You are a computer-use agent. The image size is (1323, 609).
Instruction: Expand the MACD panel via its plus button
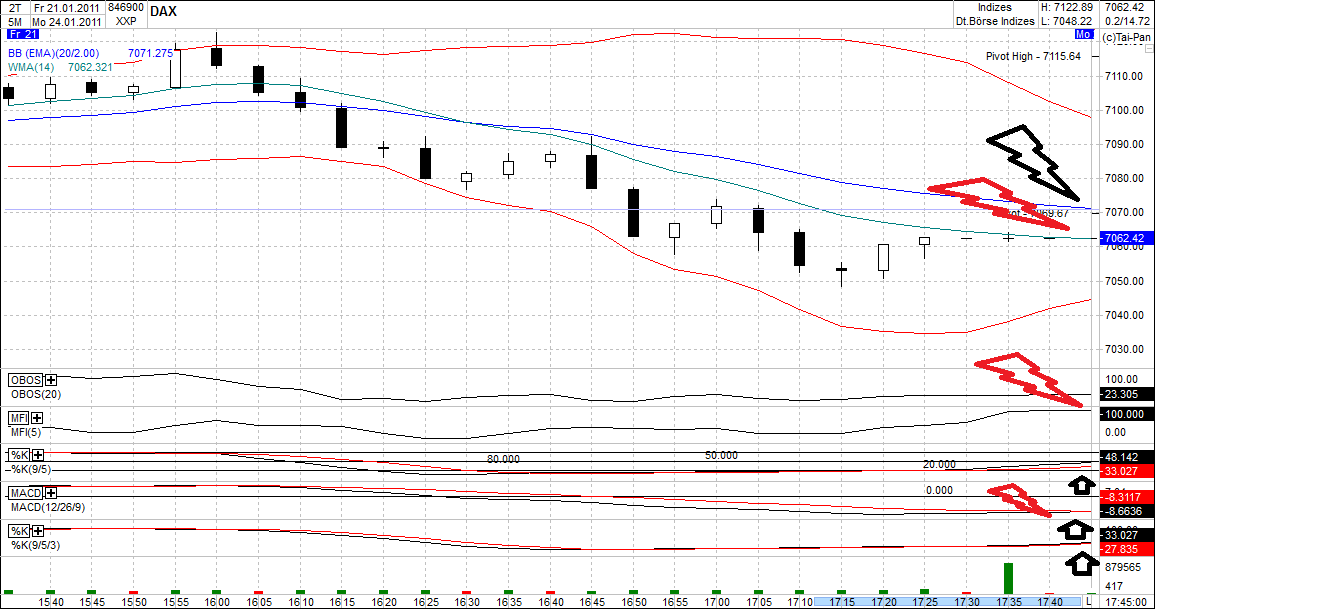click(x=51, y=491)
